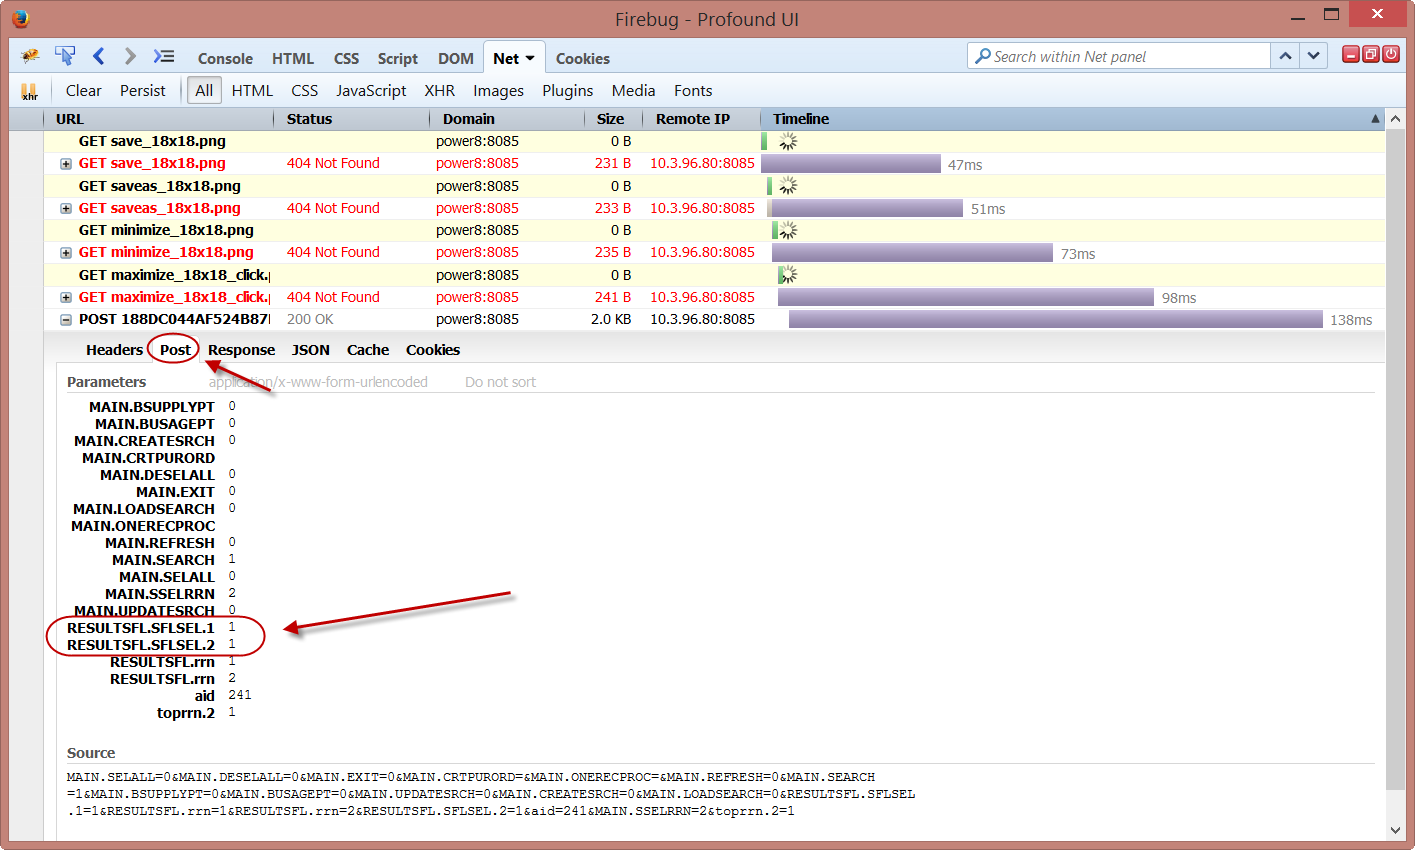This screenshot has height=850, width=1415.
Task: Switch to the Cookies panel
Action: pyautogui.click(x=582, y=58)
